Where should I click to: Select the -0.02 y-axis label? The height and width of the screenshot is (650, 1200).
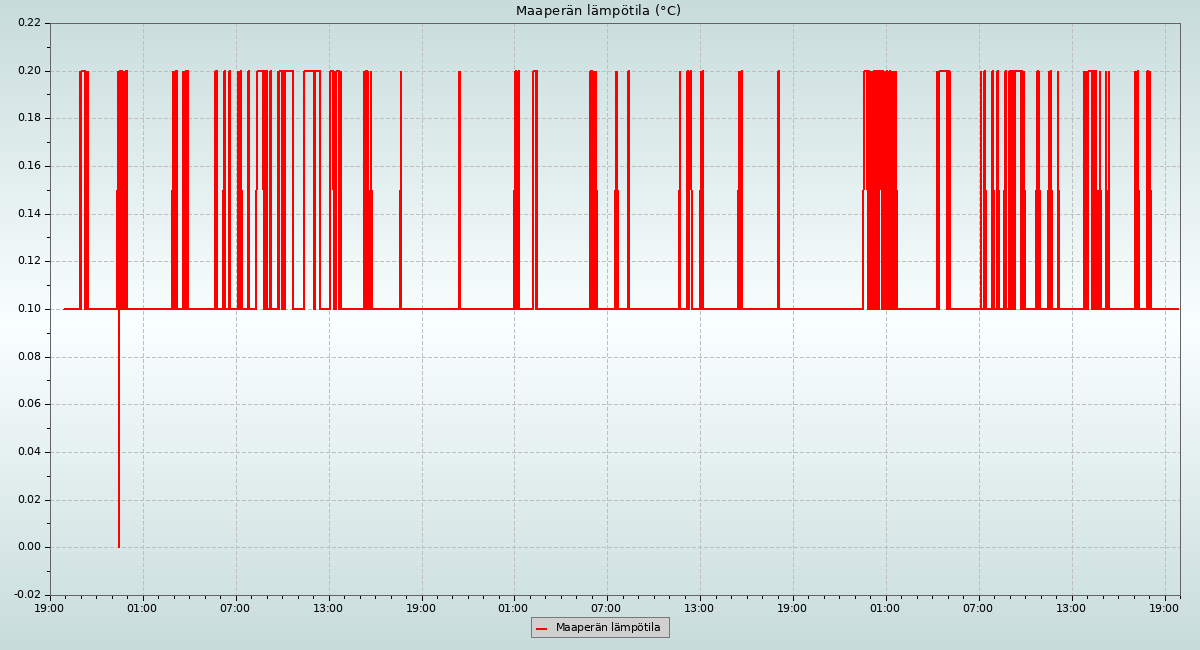(27, 595)
